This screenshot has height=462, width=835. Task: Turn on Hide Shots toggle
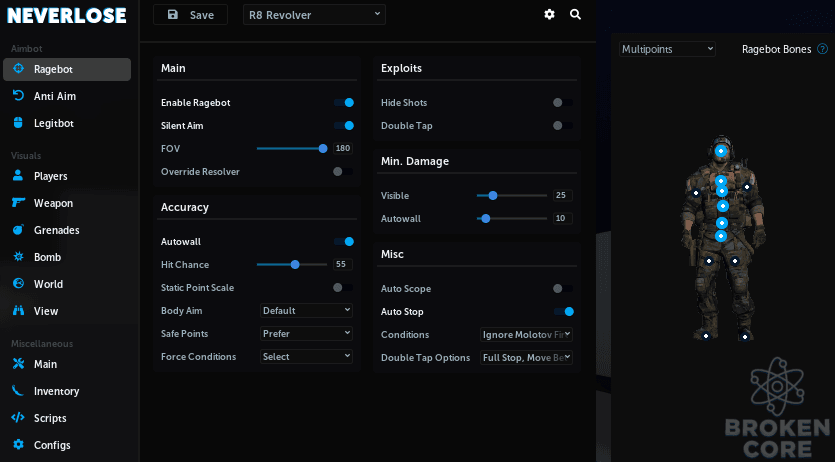coord(563,103)
